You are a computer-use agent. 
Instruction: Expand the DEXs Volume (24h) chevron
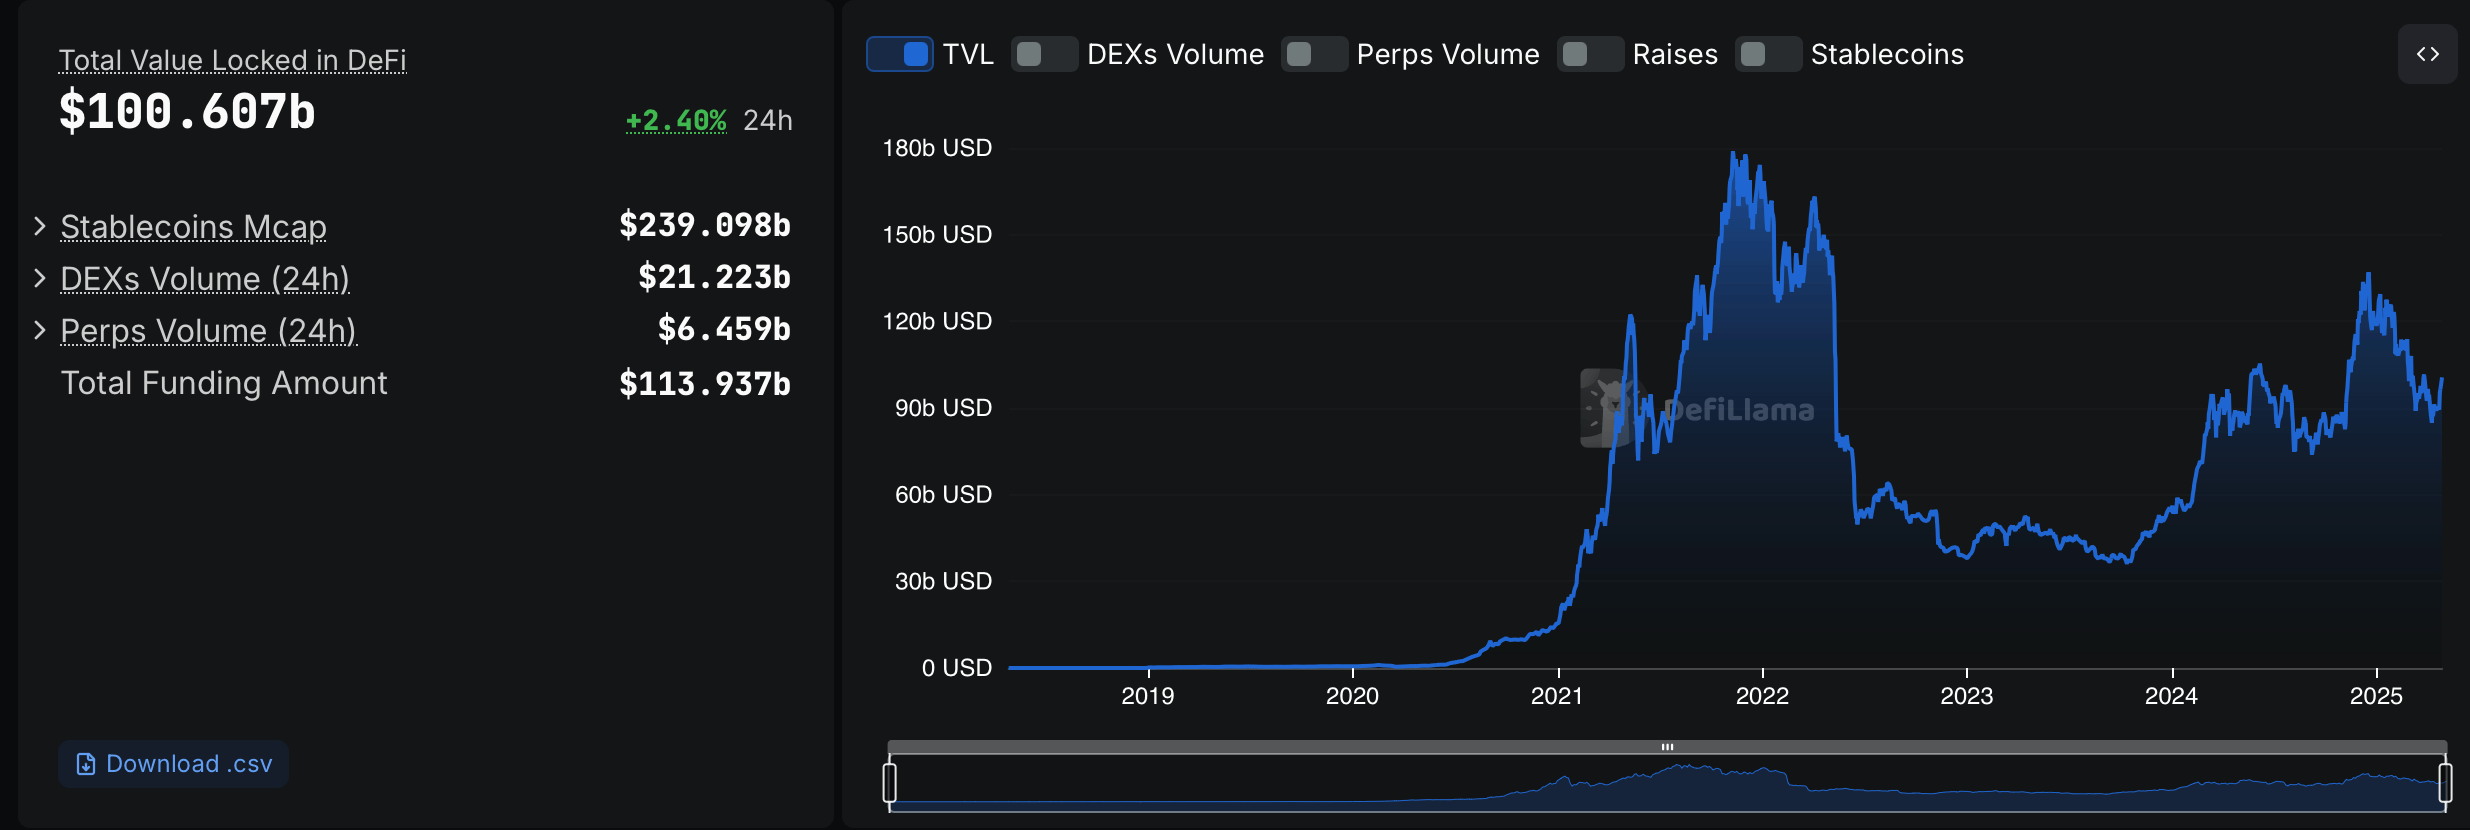[x=40, y=278]
